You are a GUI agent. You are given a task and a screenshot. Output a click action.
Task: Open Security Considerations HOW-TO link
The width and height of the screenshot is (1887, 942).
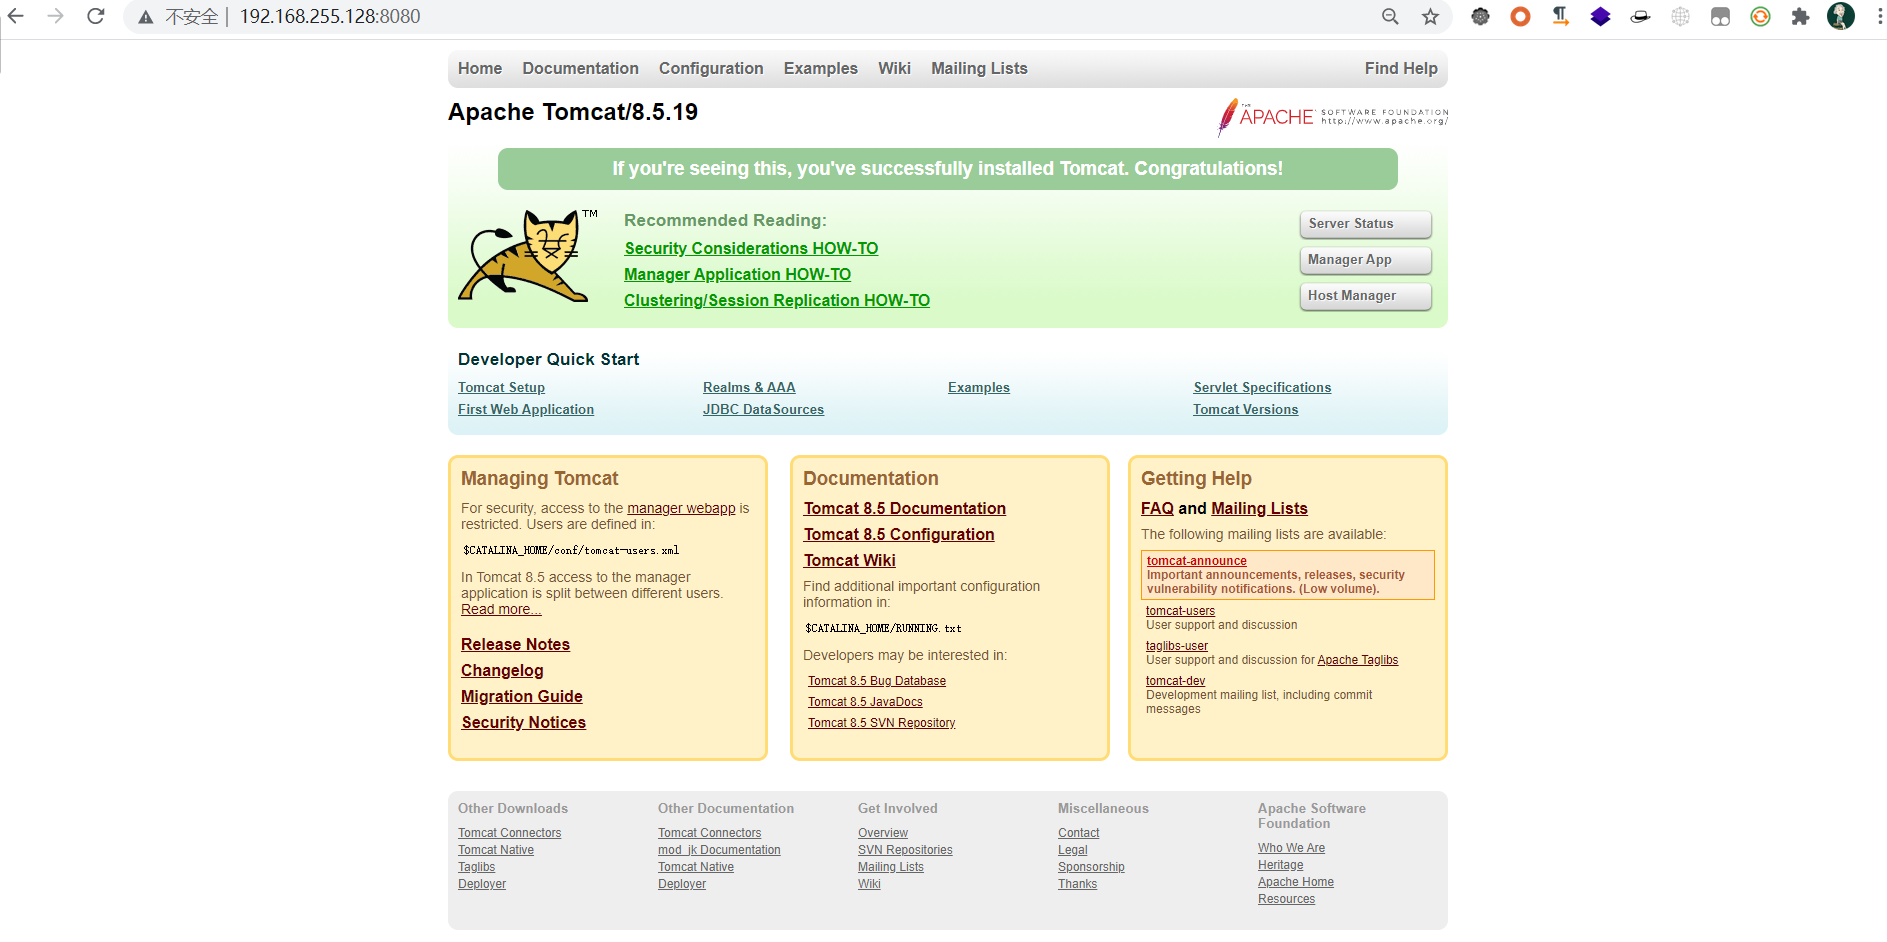pos(751,248)
